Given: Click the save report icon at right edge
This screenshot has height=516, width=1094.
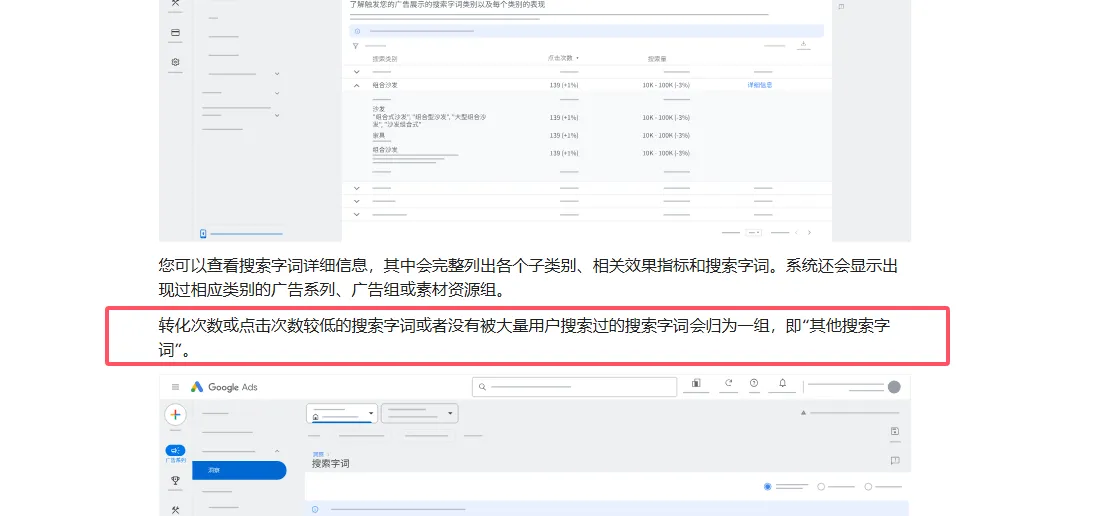Looking at the screenshot, I should tap(894, 432).
